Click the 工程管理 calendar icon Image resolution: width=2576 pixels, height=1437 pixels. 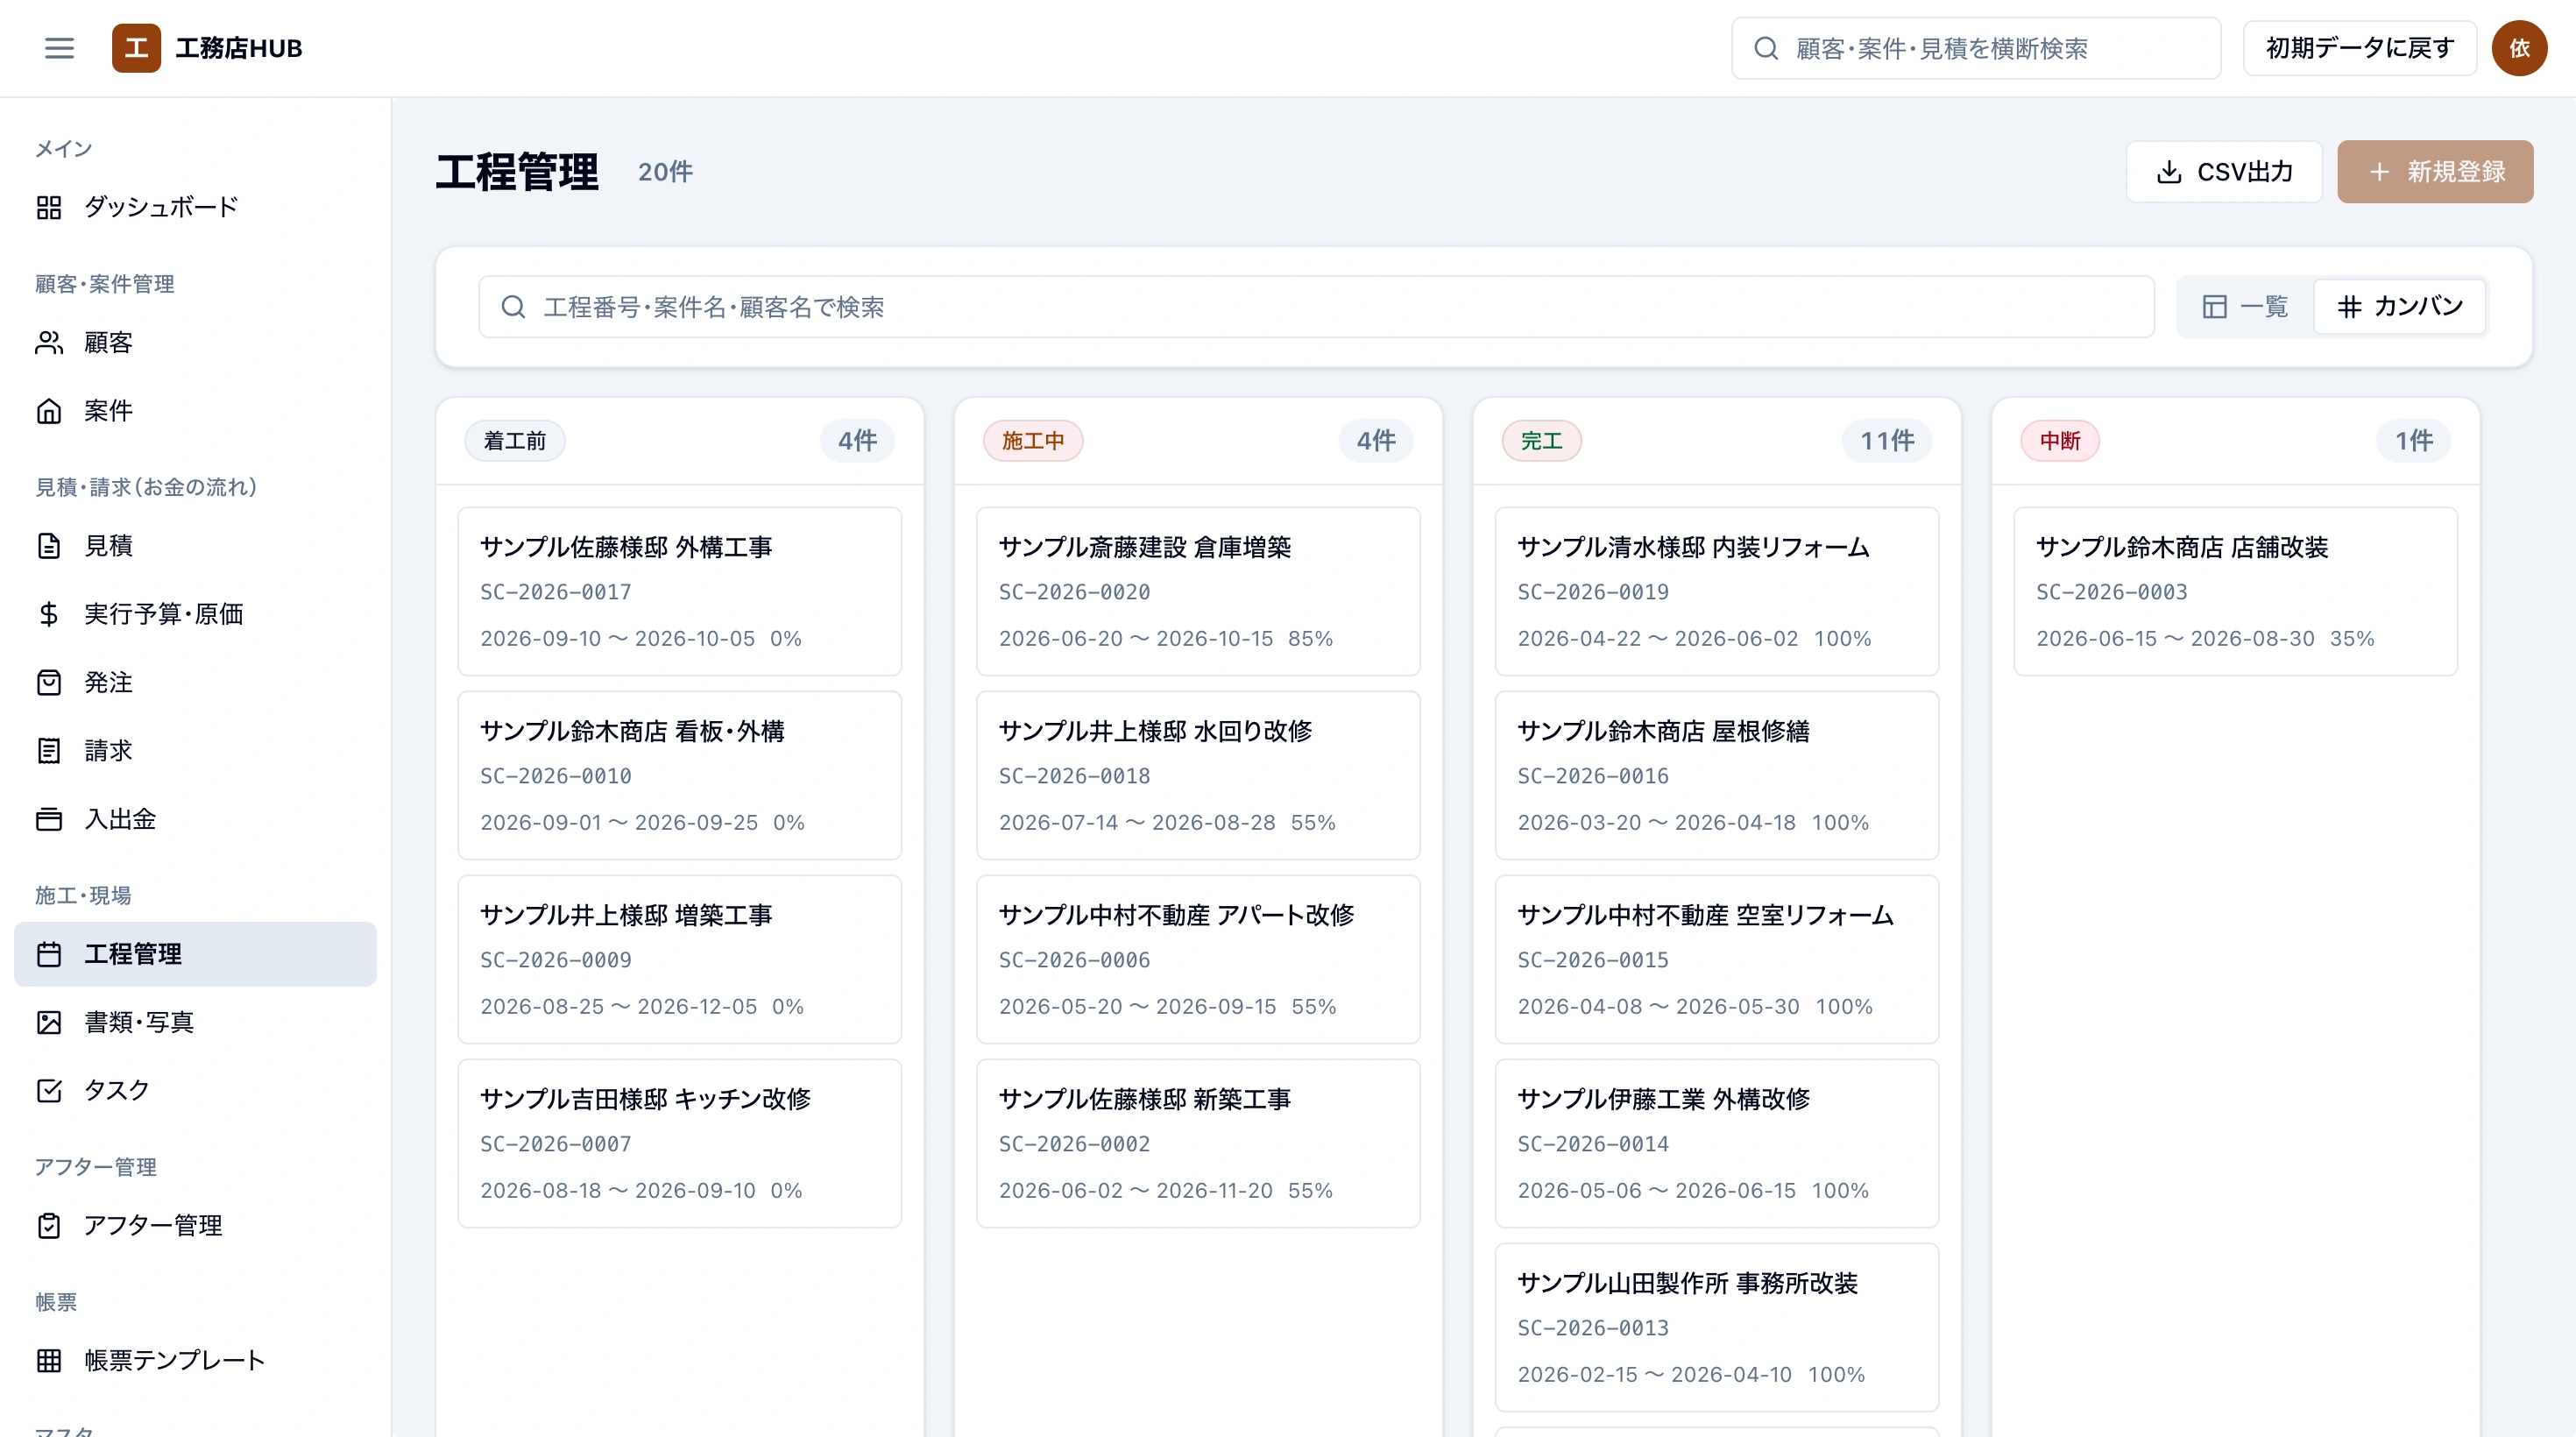coord(49,954)
